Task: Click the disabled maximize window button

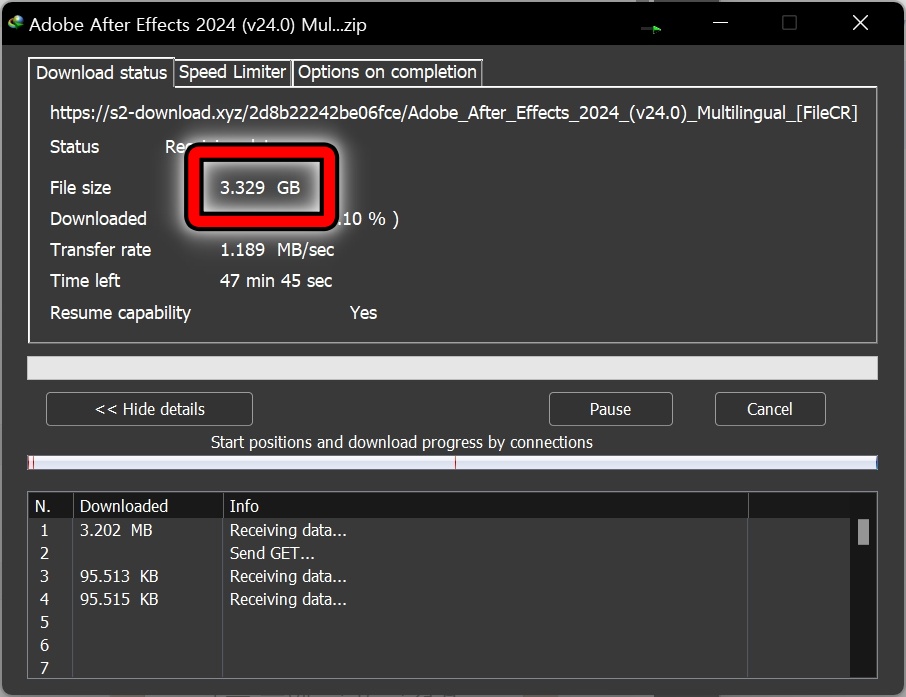Action: 789,23
